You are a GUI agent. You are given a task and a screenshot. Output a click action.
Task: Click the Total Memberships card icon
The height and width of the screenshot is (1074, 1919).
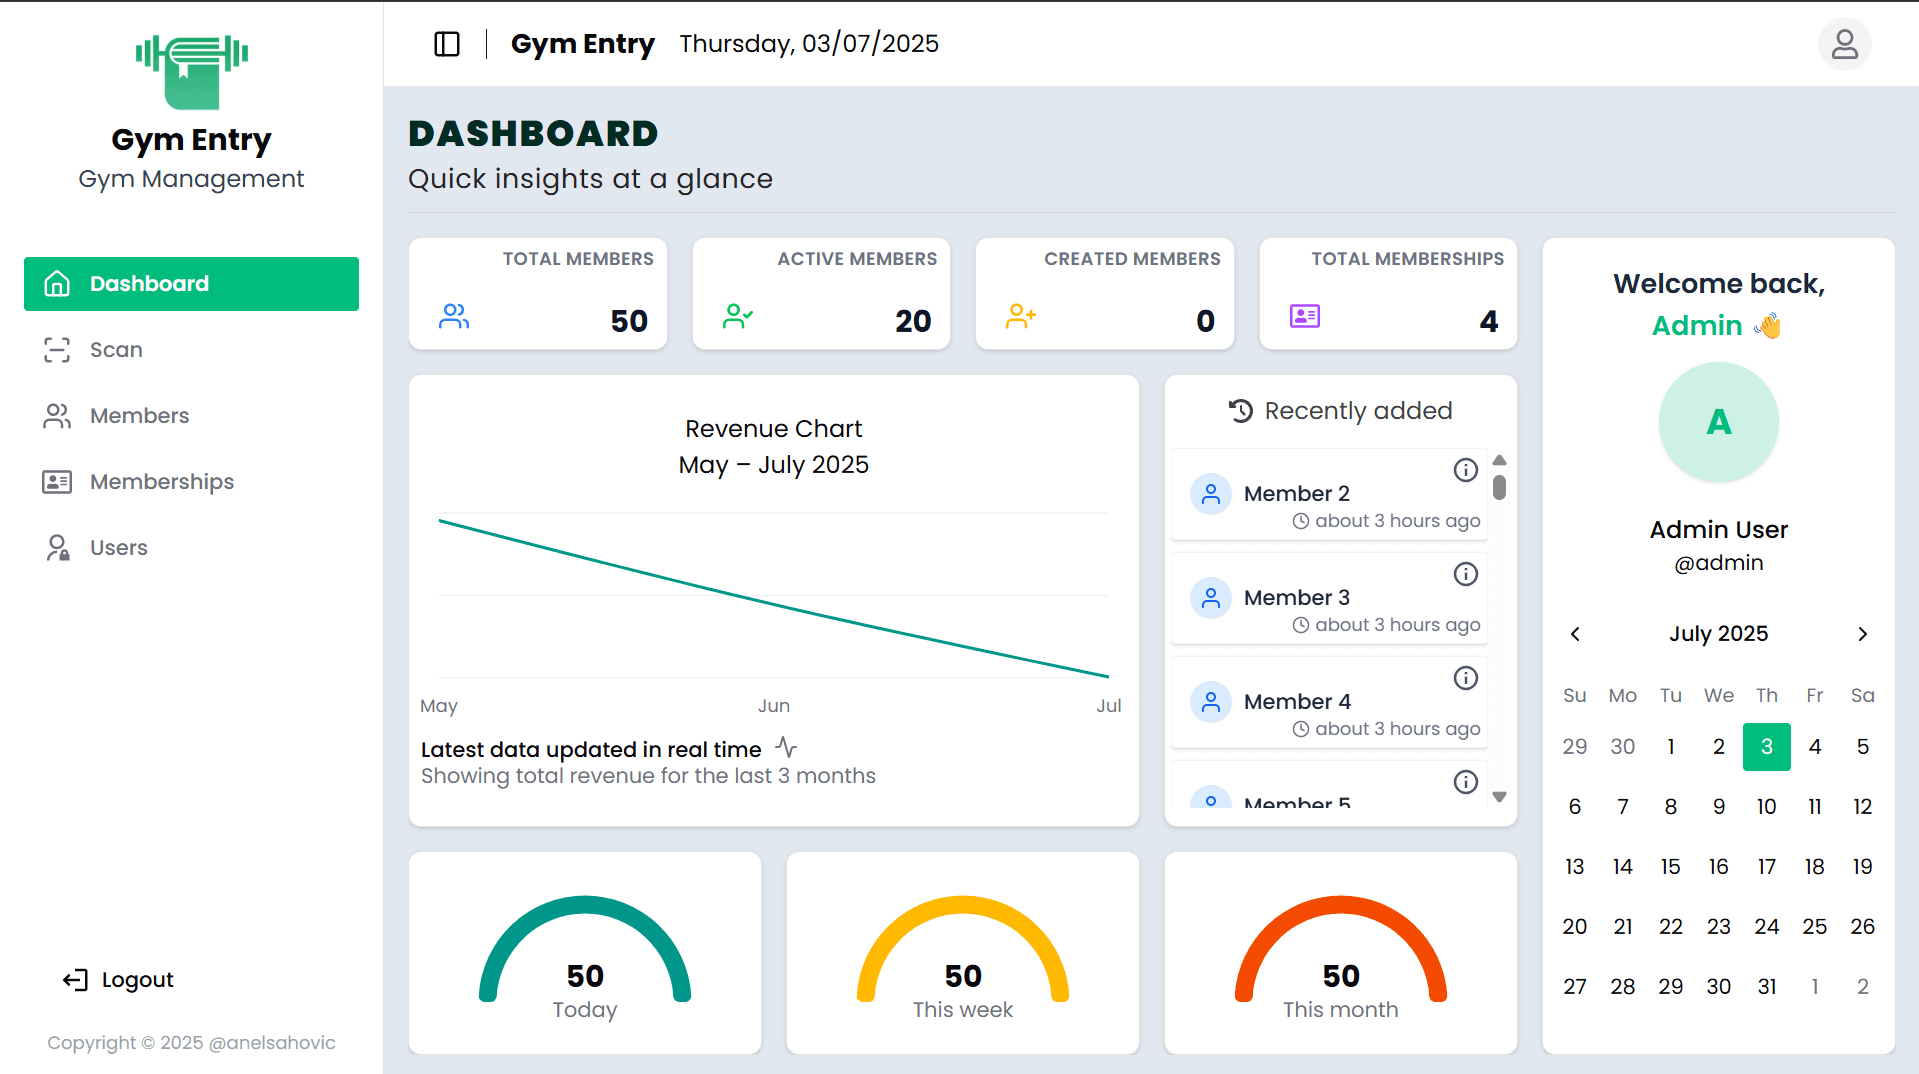[1304, 317]
